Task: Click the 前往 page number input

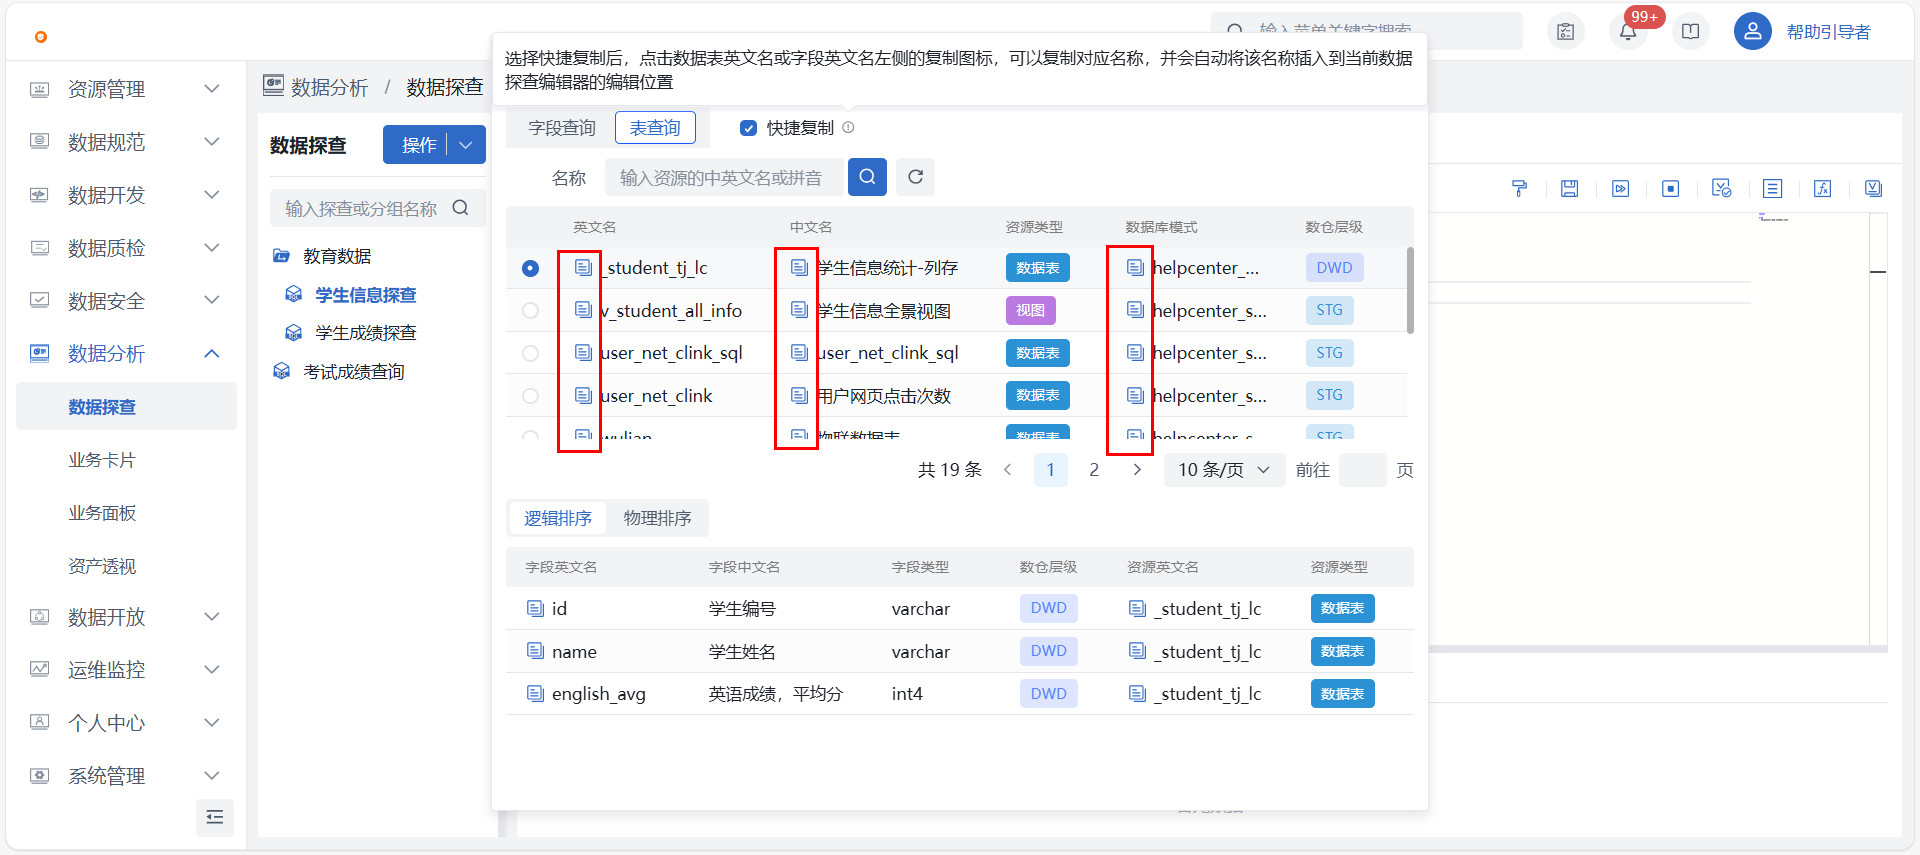Action: coord(1362,470)
